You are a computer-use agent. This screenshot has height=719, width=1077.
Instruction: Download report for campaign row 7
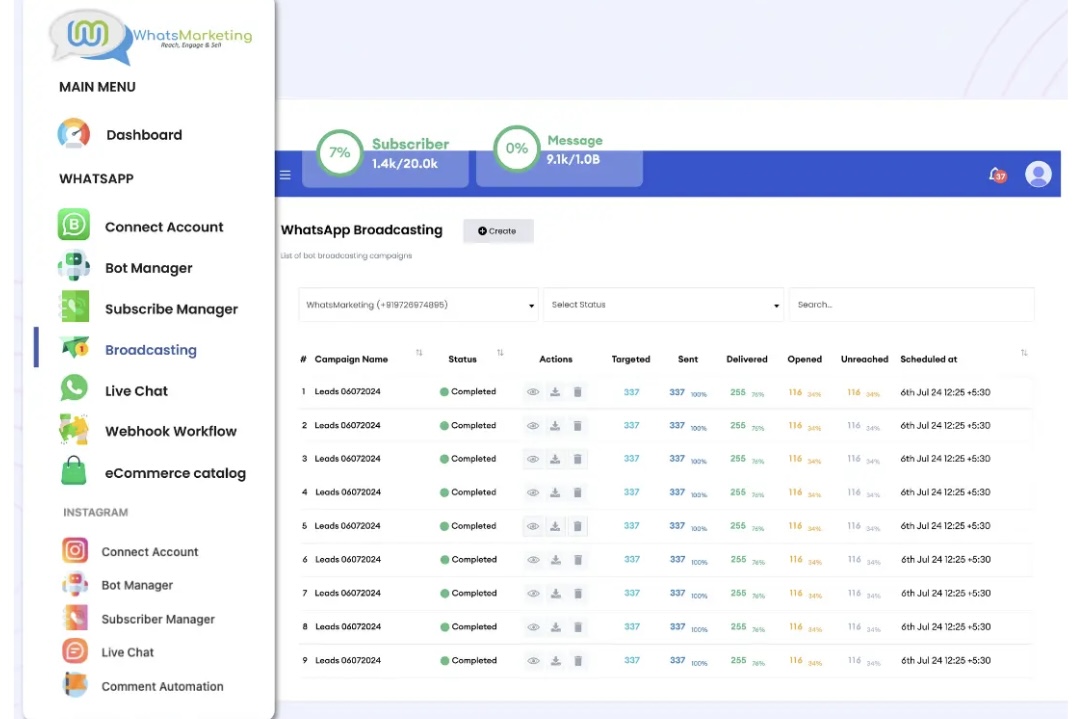[x=555, y=593]
